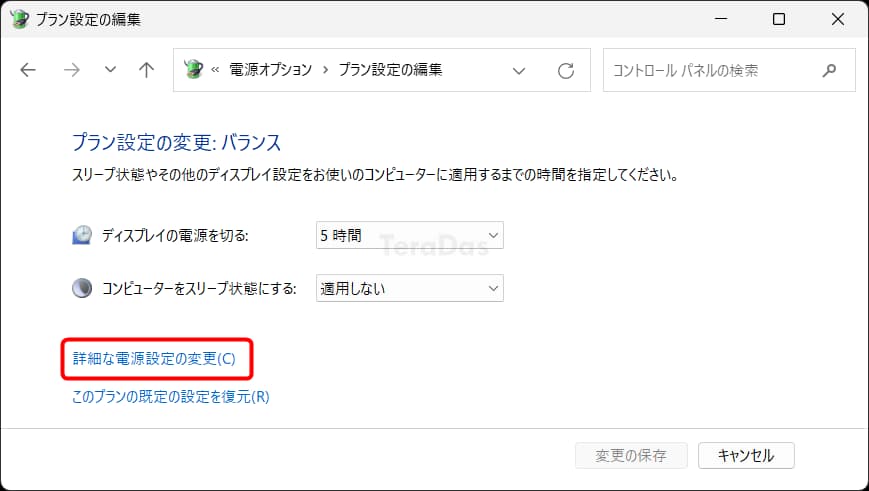The image size is (869, 491).
Task: Click the heading プラン設定の変更: バランス
Action: point(177,142)
